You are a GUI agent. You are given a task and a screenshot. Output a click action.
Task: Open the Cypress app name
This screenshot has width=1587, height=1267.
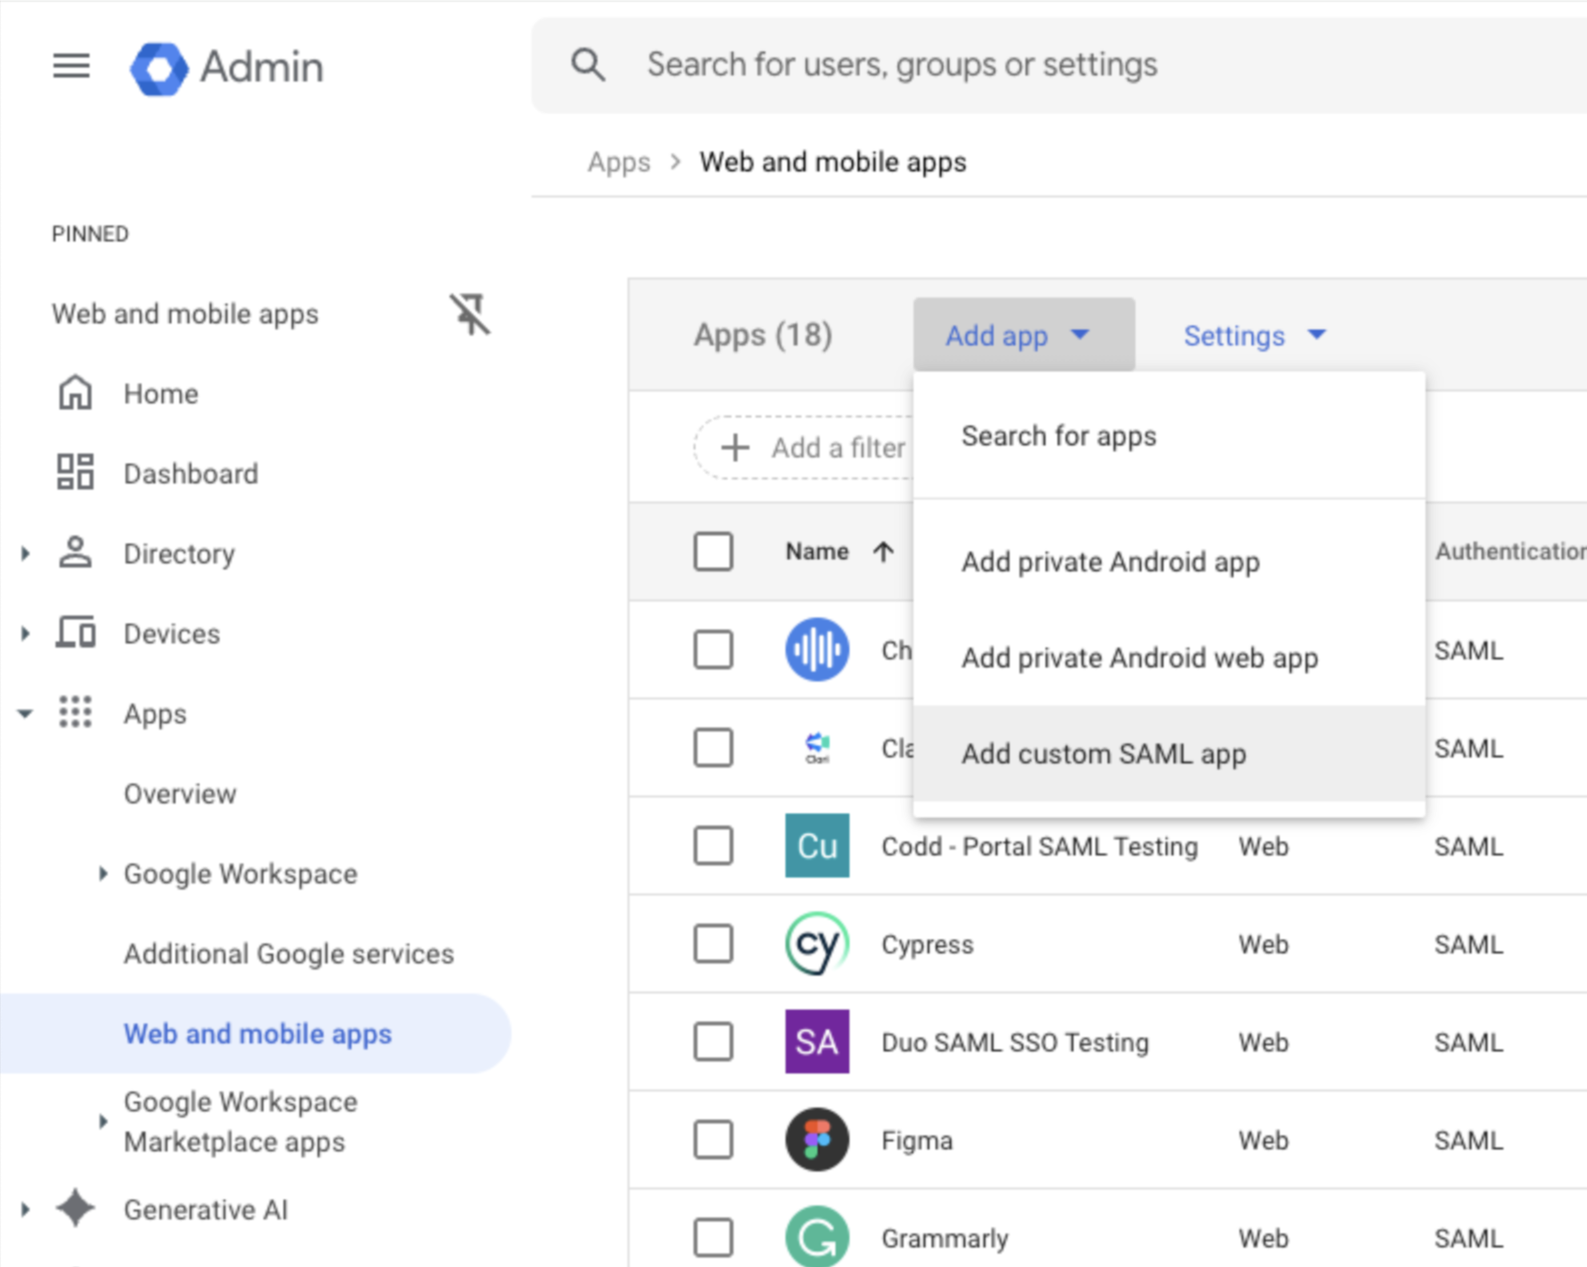(x=927, y=945)
